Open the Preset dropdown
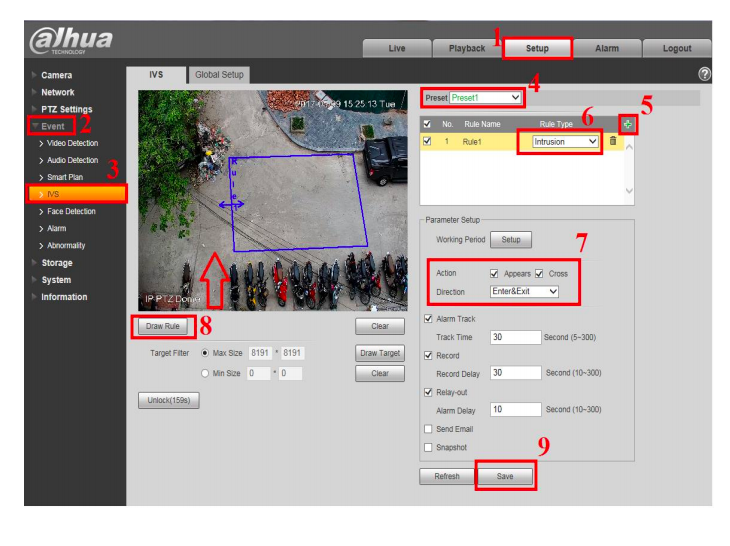 [485, 98]
